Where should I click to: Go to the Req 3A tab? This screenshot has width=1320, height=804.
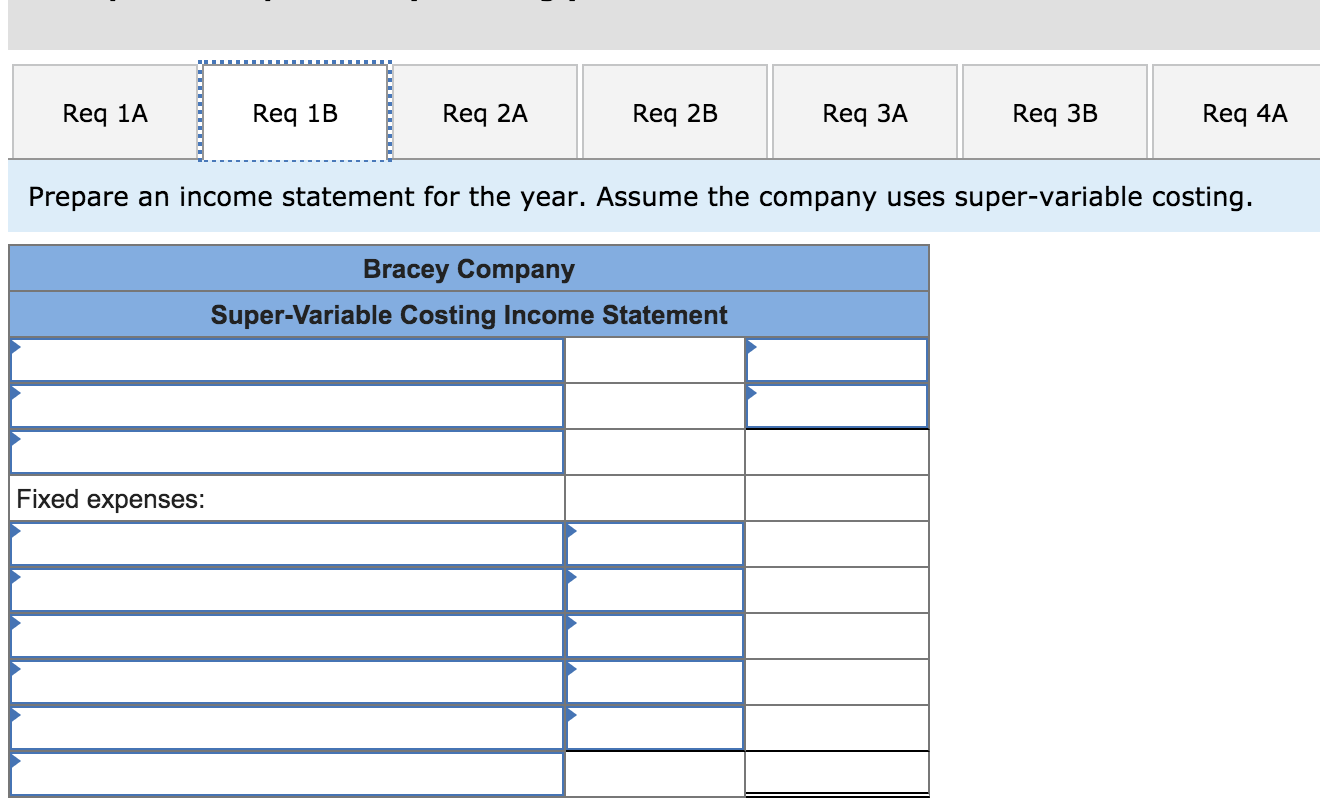click(x=864, y=113)
